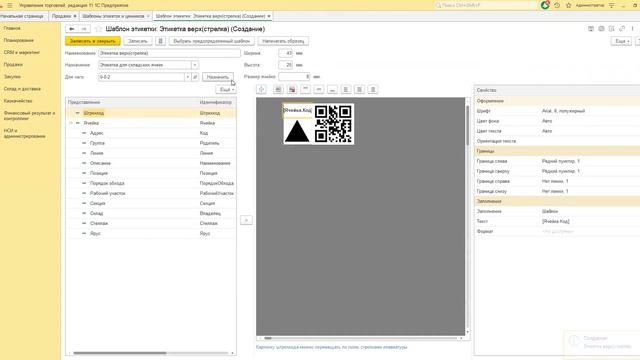Open CRM и маркетинг section
The height and width of the screenshot is (360, 640).
[x=22, y=52]
